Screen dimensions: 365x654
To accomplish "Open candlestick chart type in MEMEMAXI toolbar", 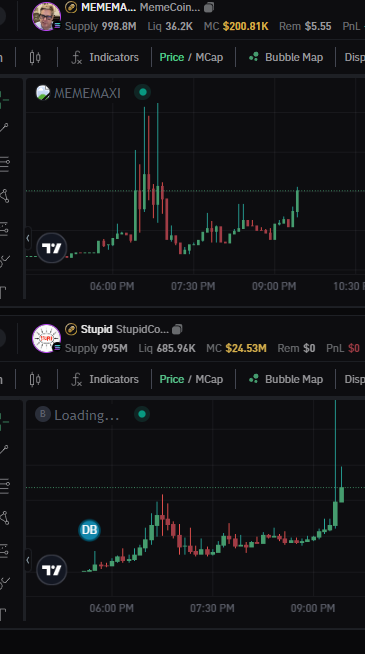I will point(35,57).
